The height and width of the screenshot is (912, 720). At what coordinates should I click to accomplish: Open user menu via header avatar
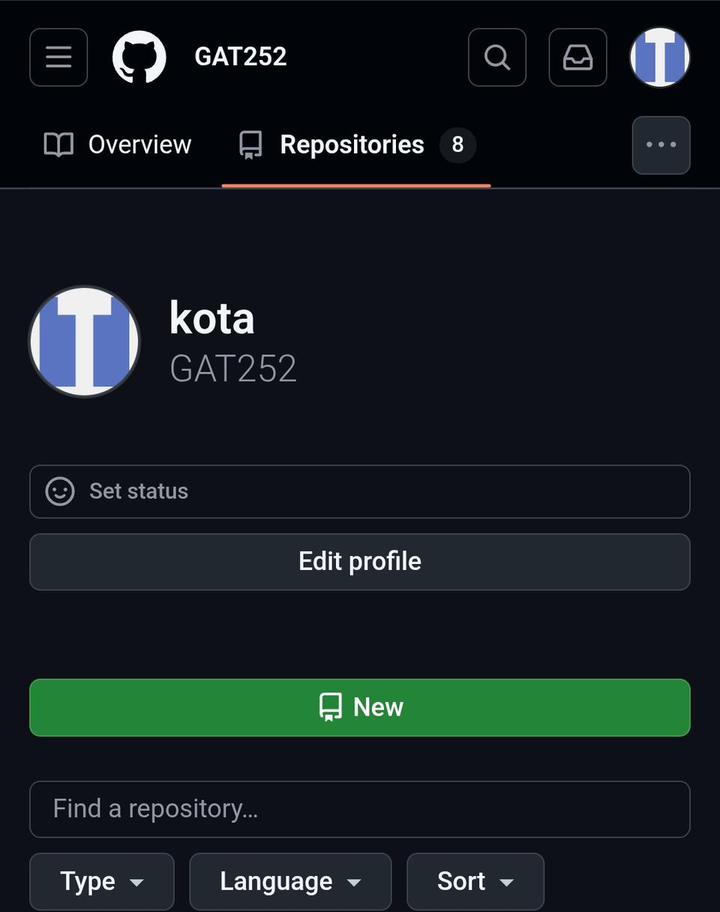[x=660, y=57]
